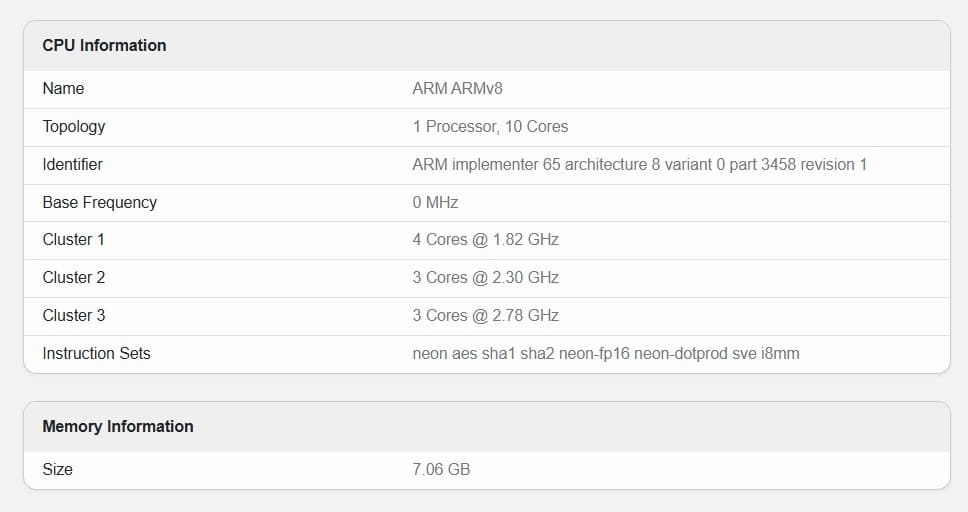Click the Cluster 2 row label
This screenshot has height=512, width=968.
point(73,277)
